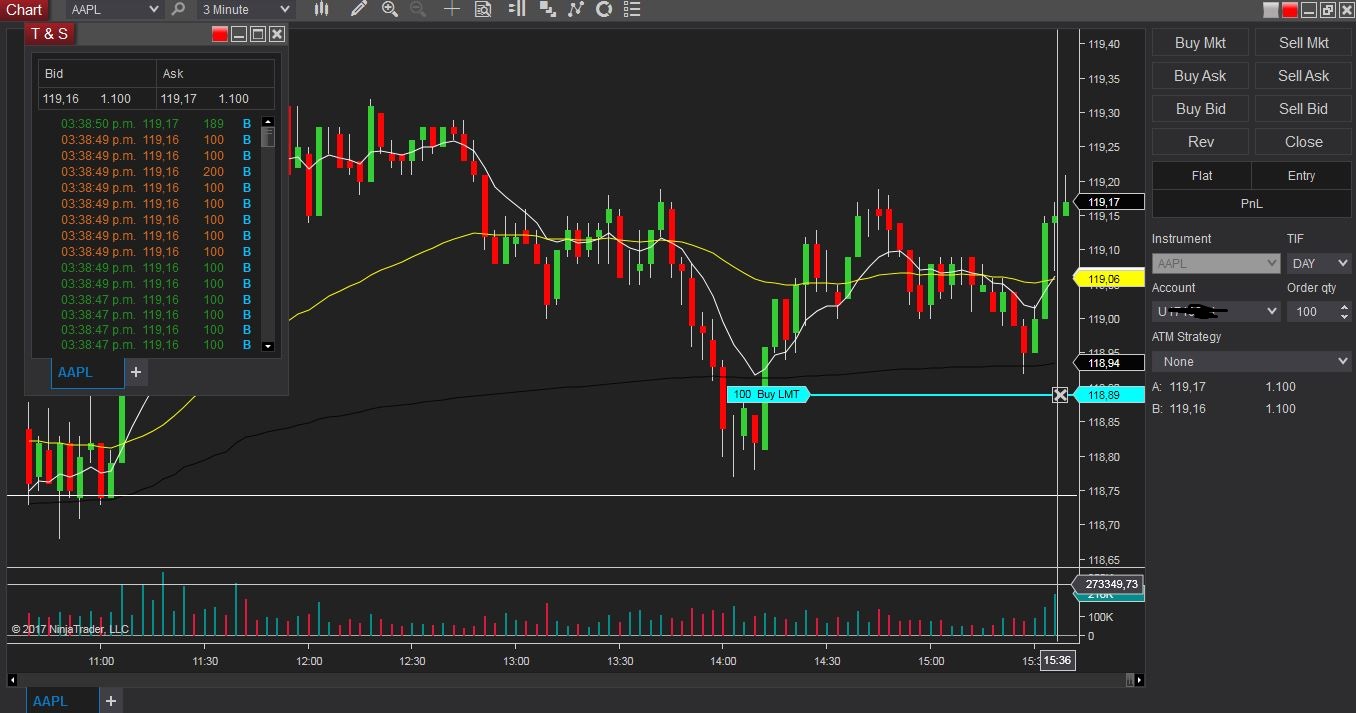Image resolution: width=1356 pixels, height=713 pixels.
Task: Open the Account dropdown
Action: click(1216, 311)
